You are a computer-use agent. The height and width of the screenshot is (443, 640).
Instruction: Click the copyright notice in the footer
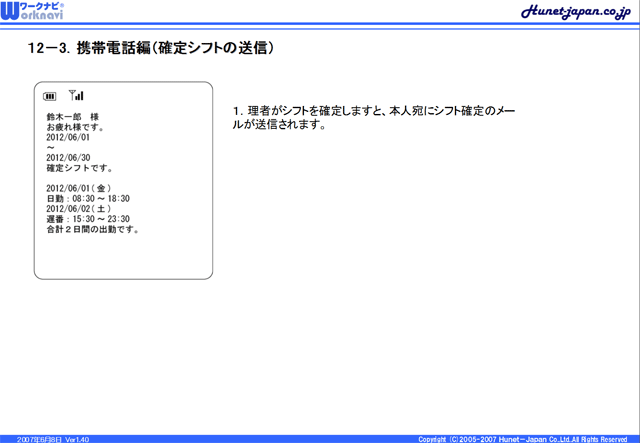pyautogui.click(x=522, y=438)
